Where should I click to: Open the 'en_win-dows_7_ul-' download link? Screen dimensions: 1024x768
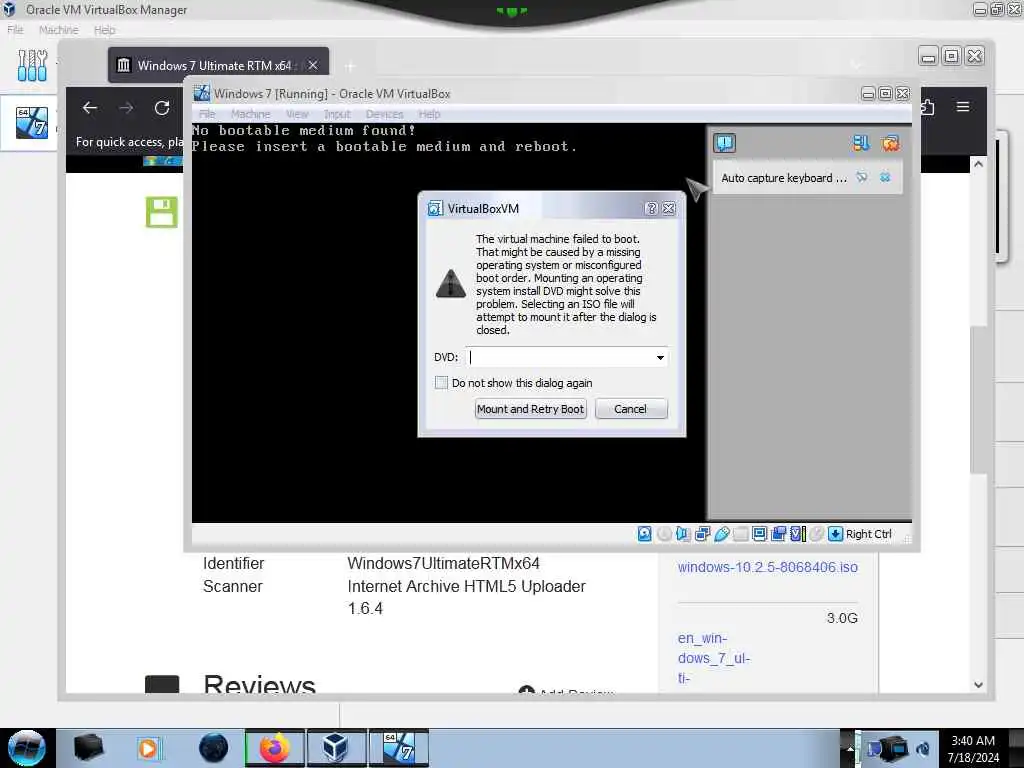pos(714,658)
